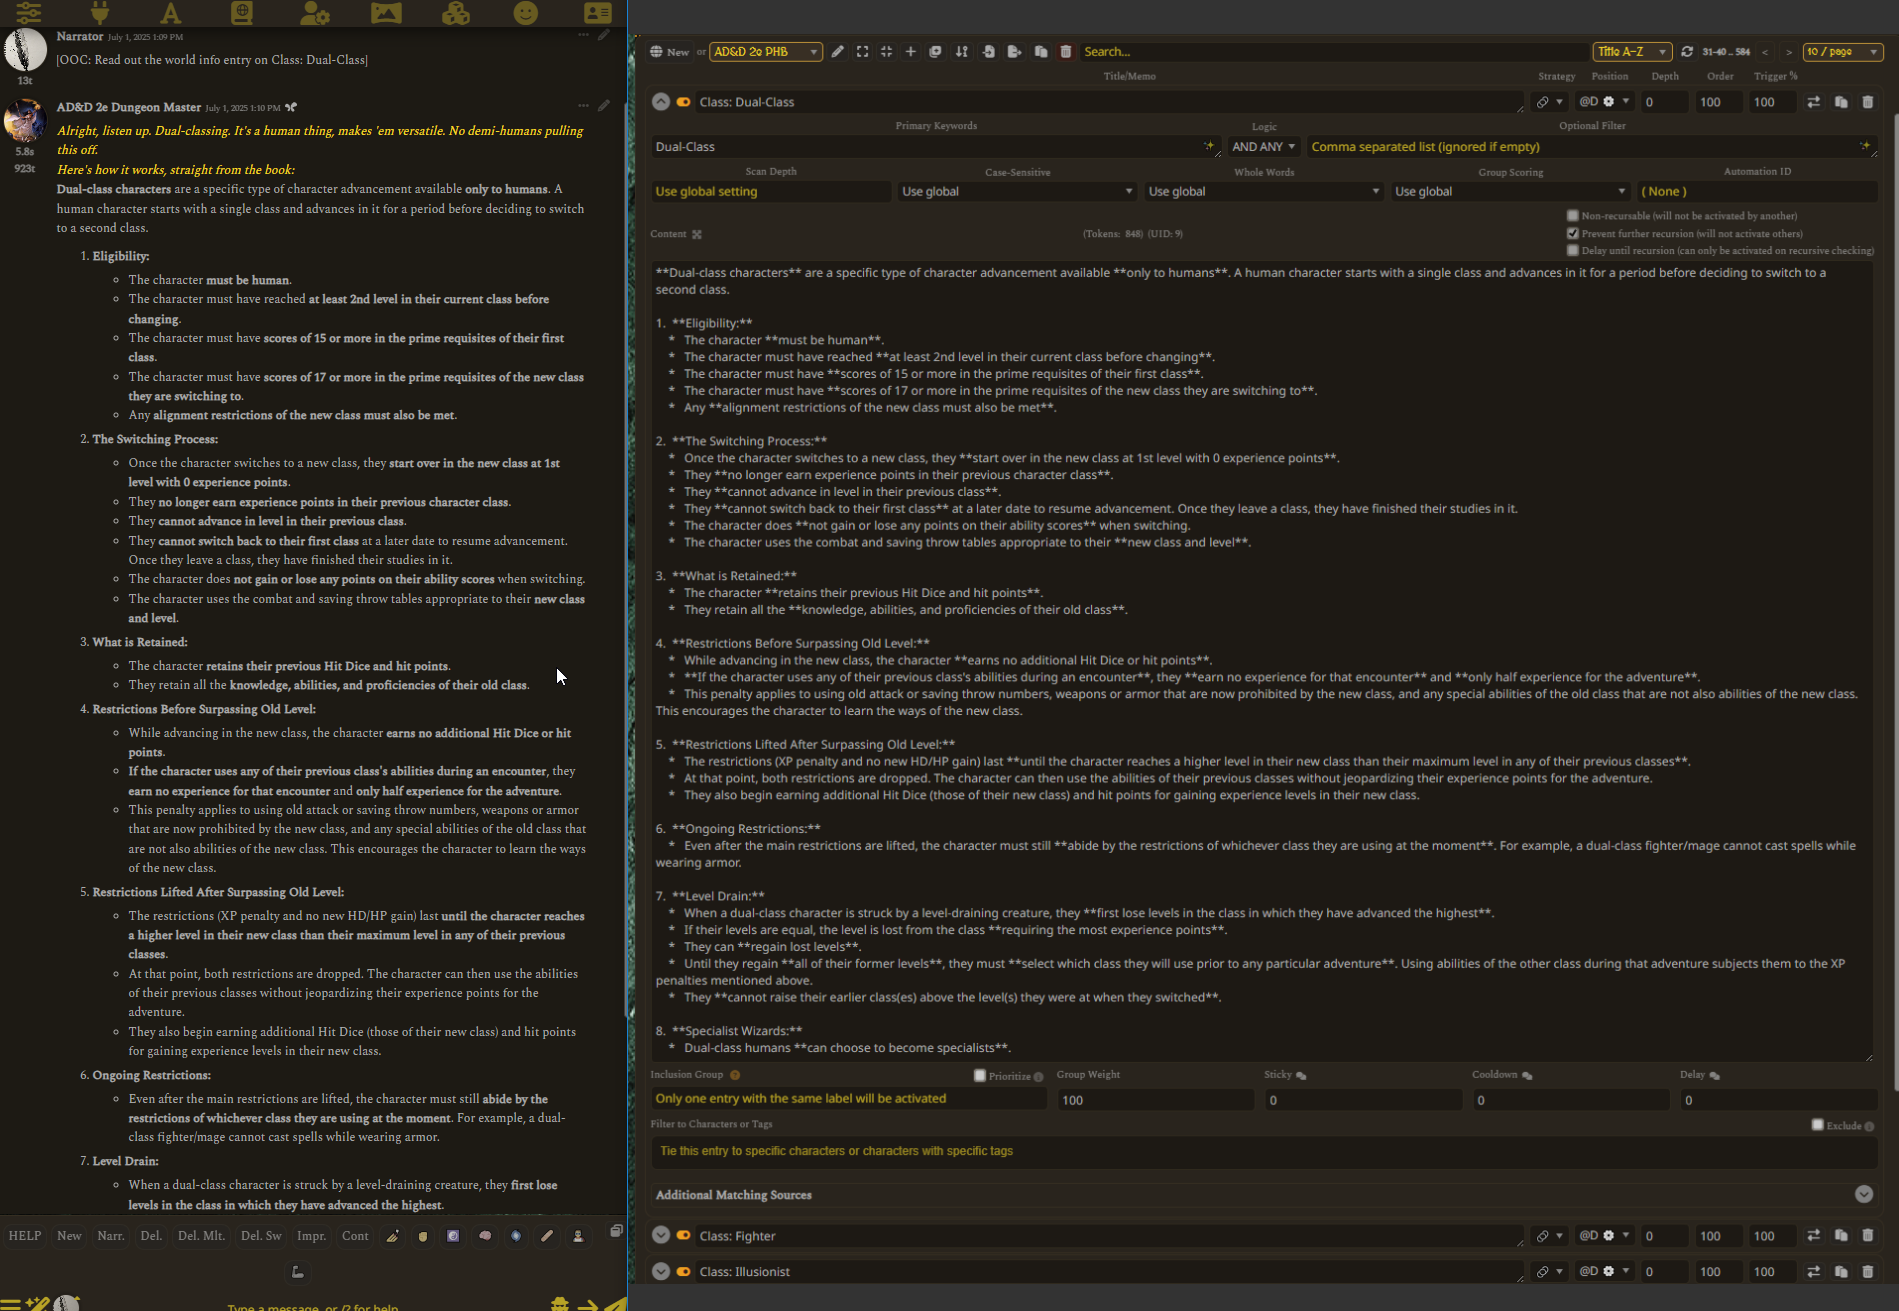1899x1311 pixels.
Task: Open the Backgrounds image icon
Action: [x=385, y=13]
